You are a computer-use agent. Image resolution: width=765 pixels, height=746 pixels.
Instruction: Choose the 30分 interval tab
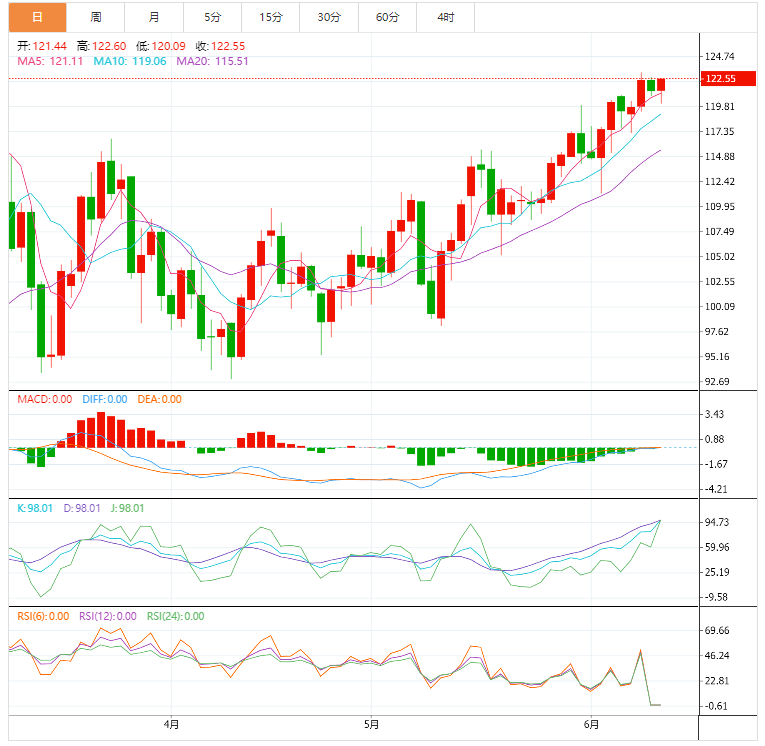329,17
